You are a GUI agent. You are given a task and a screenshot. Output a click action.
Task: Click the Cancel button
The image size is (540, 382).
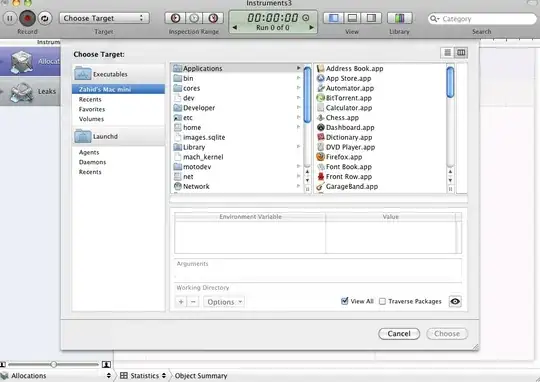[x=399, y=333]
